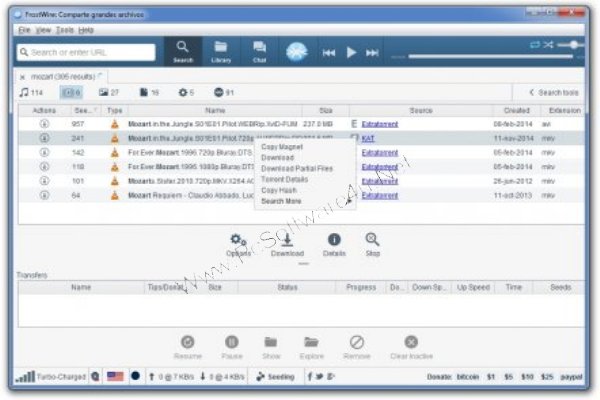Screen dimensions: 600x400
Task: Sort results by Seeds column
Action: [85, 110]
